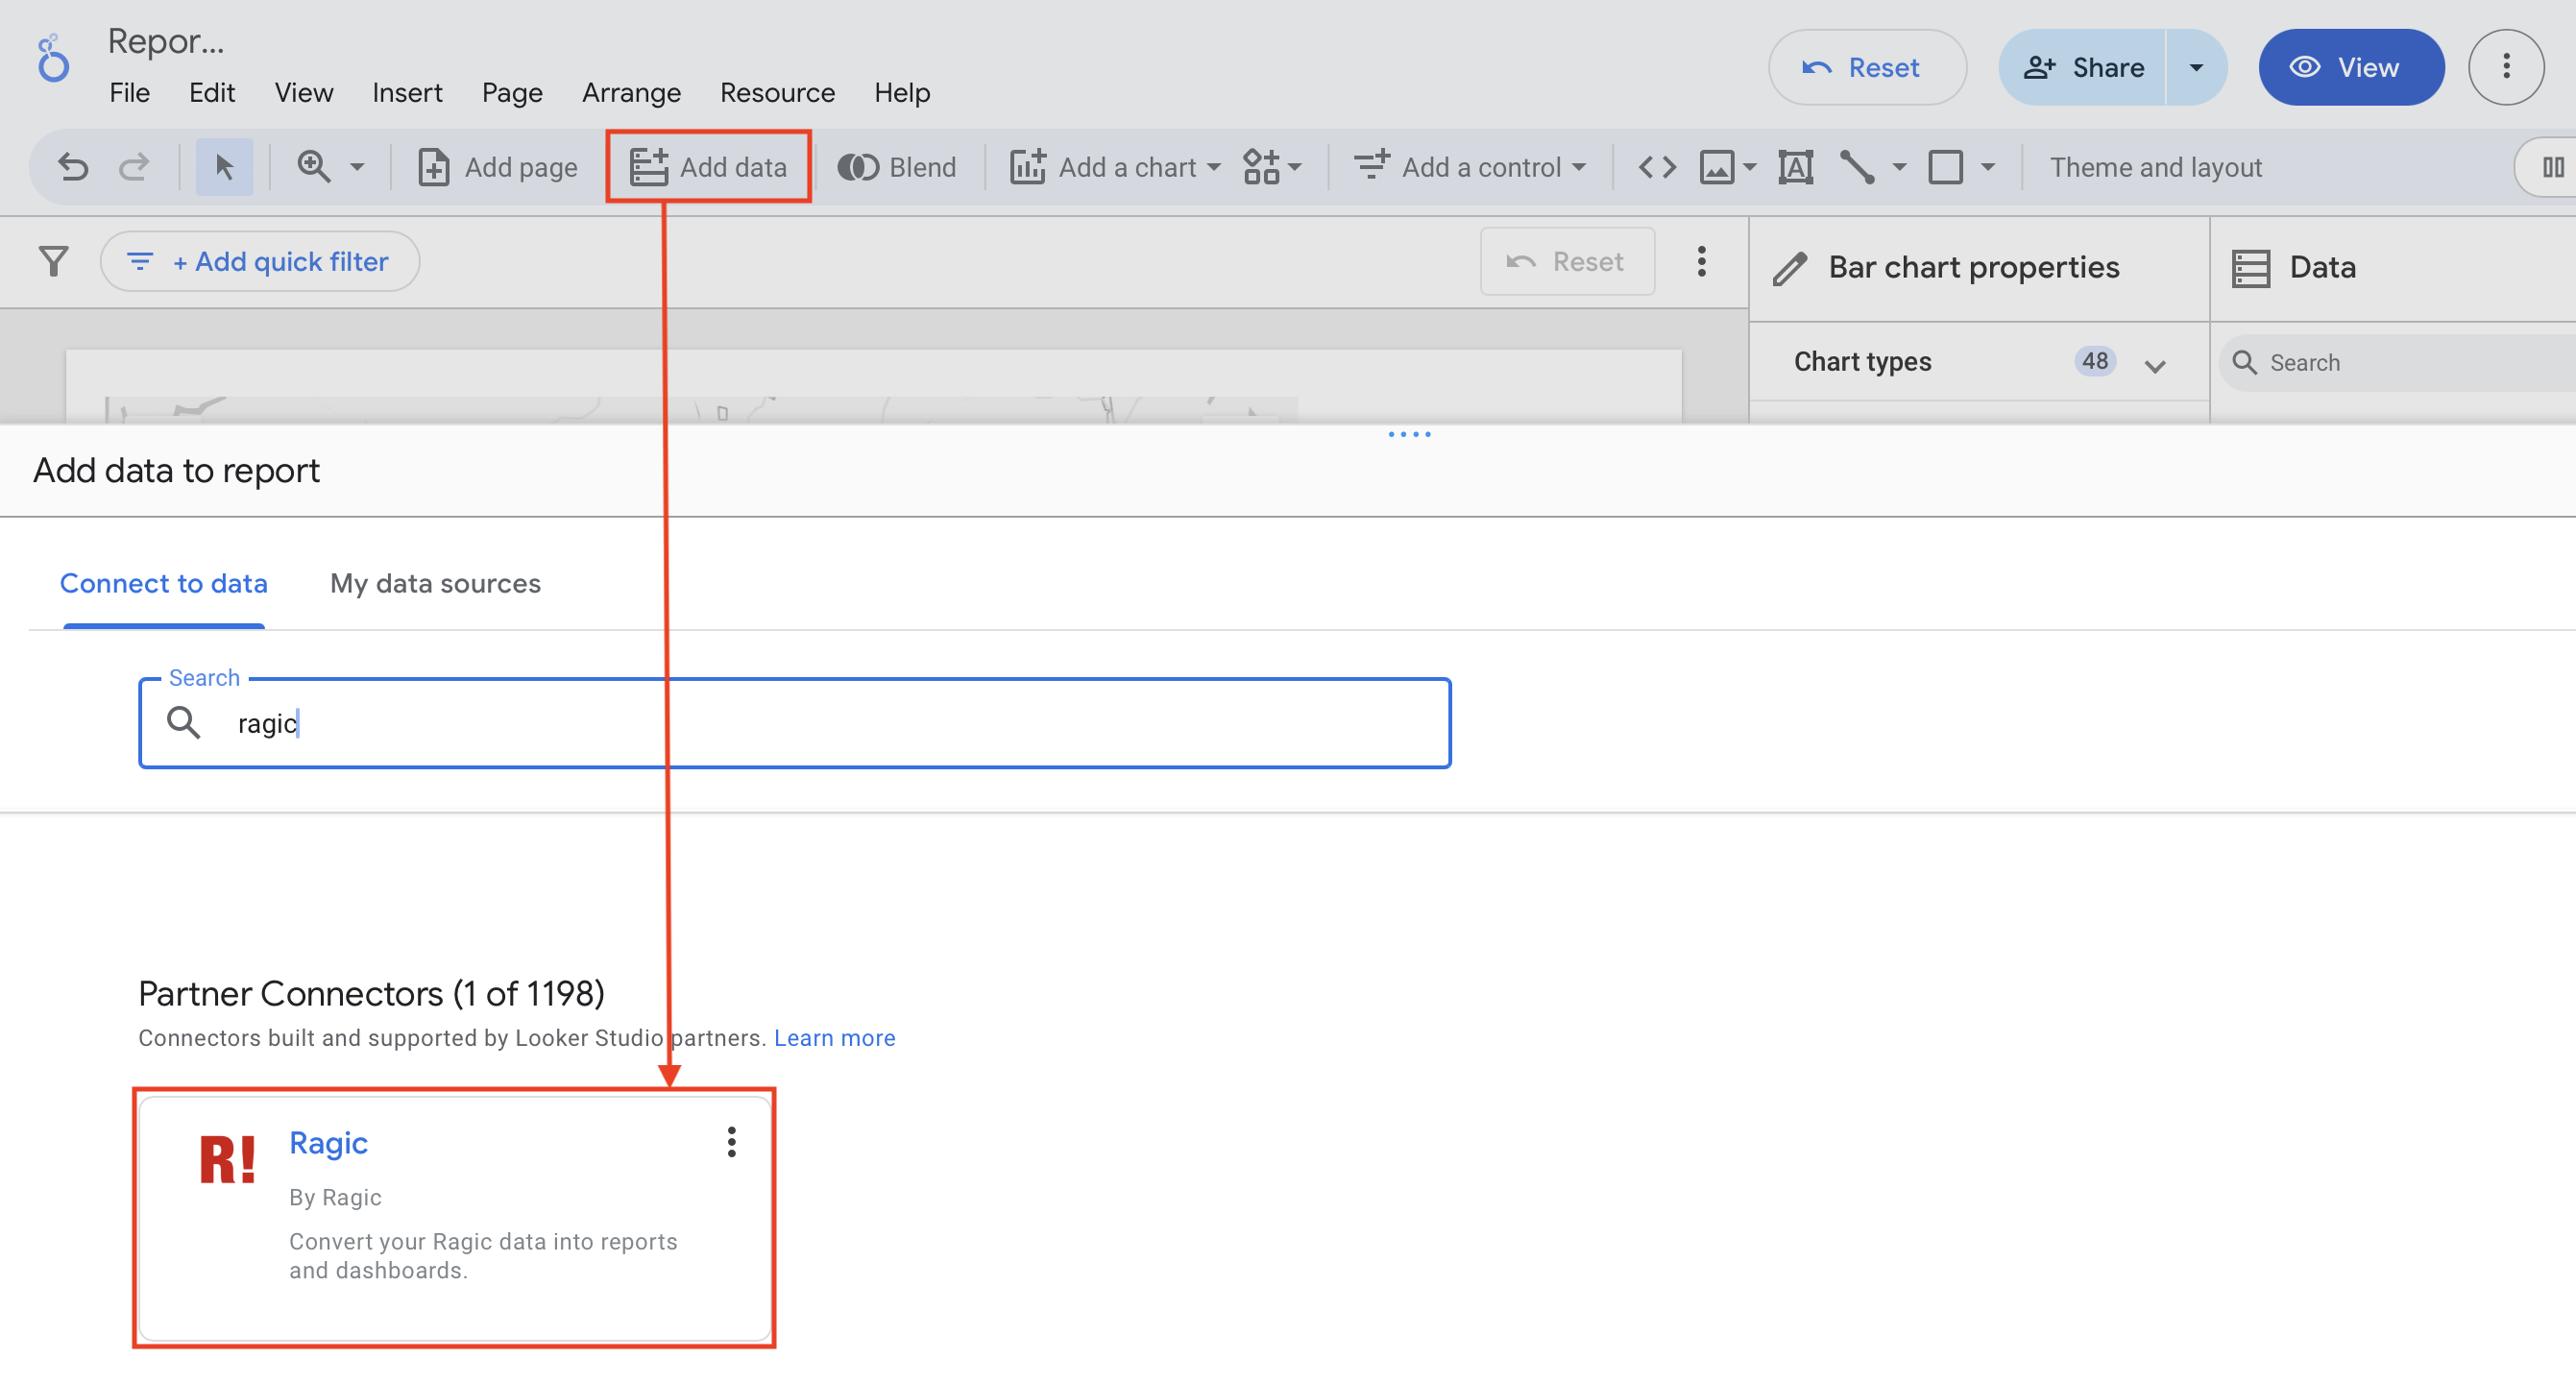Open the Edit menu
The width and height of the screenshot is (2576, 1383).
click(x=212, y=93)
